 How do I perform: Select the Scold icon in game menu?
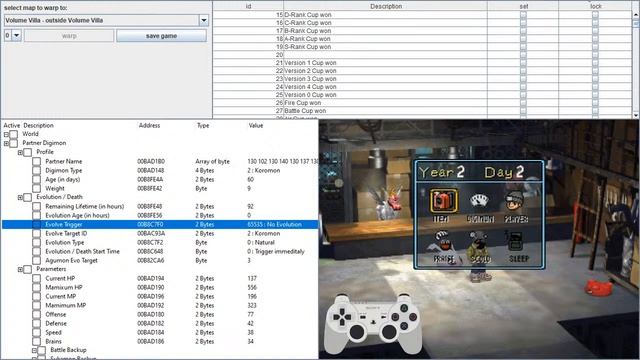click(479, 243)
